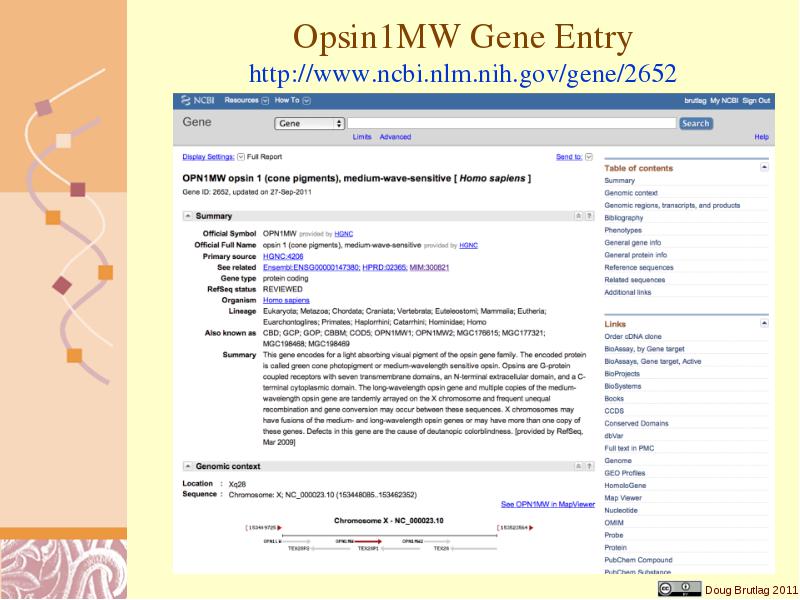This screenshot has height=600, width=800.
Task: Open the HPRD:02365 link
Action: [x=385, y=267]
